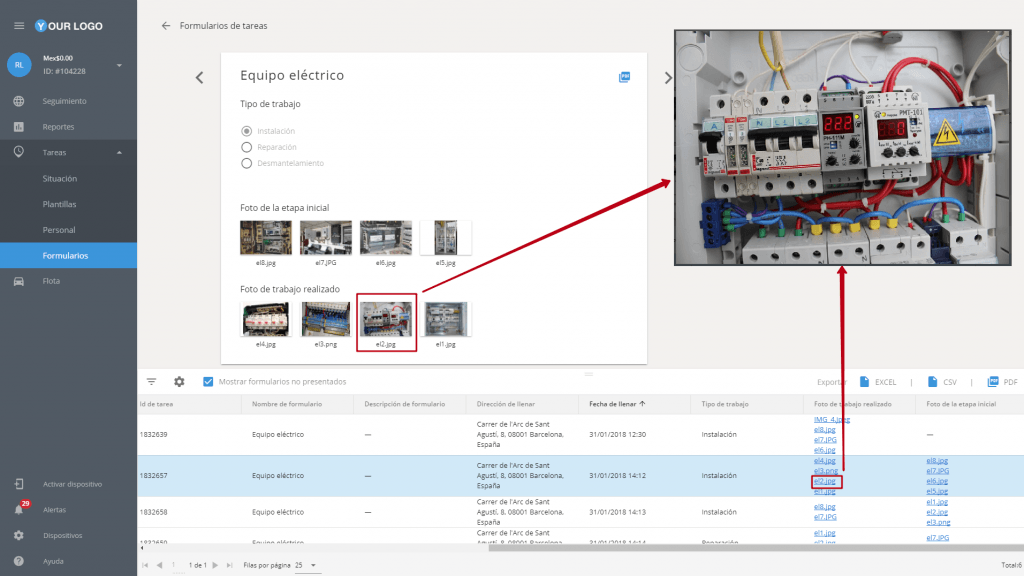Open the el1.jpg completed work thumbnail

pyautogui.click(x=445, y=319)
